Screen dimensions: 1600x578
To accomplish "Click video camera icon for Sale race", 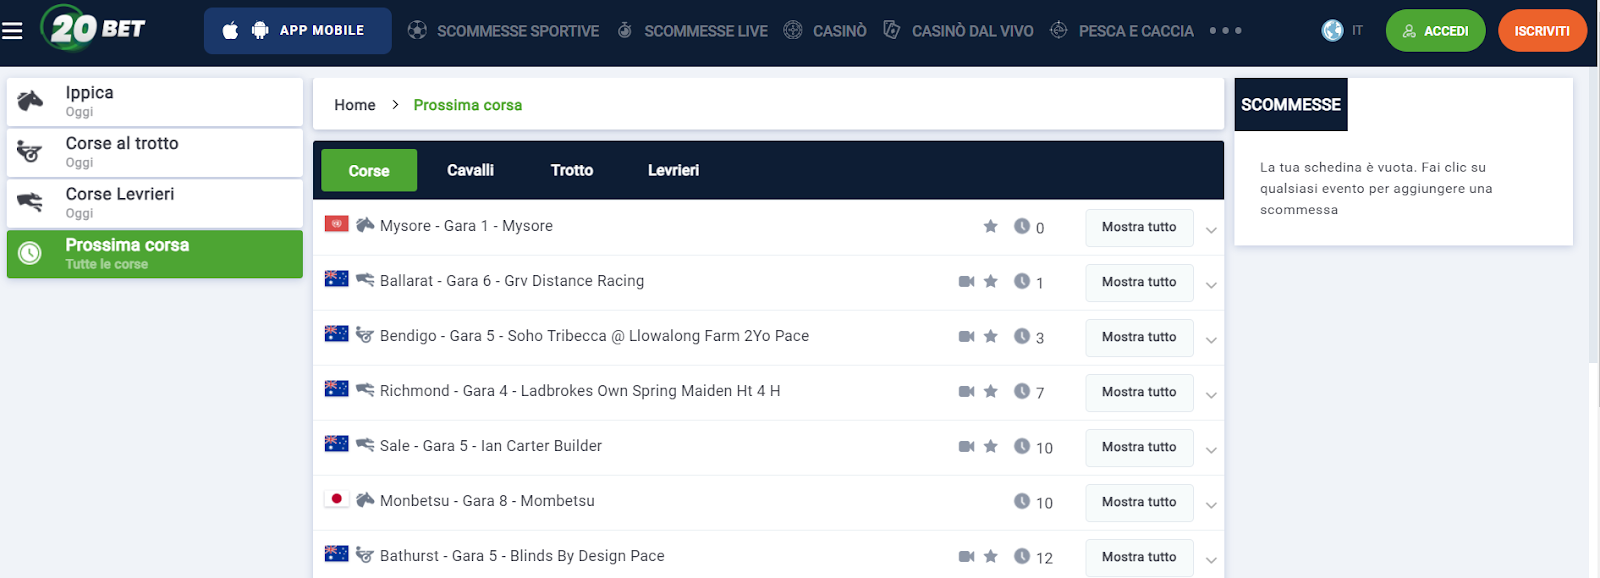I will coord(966,447).
